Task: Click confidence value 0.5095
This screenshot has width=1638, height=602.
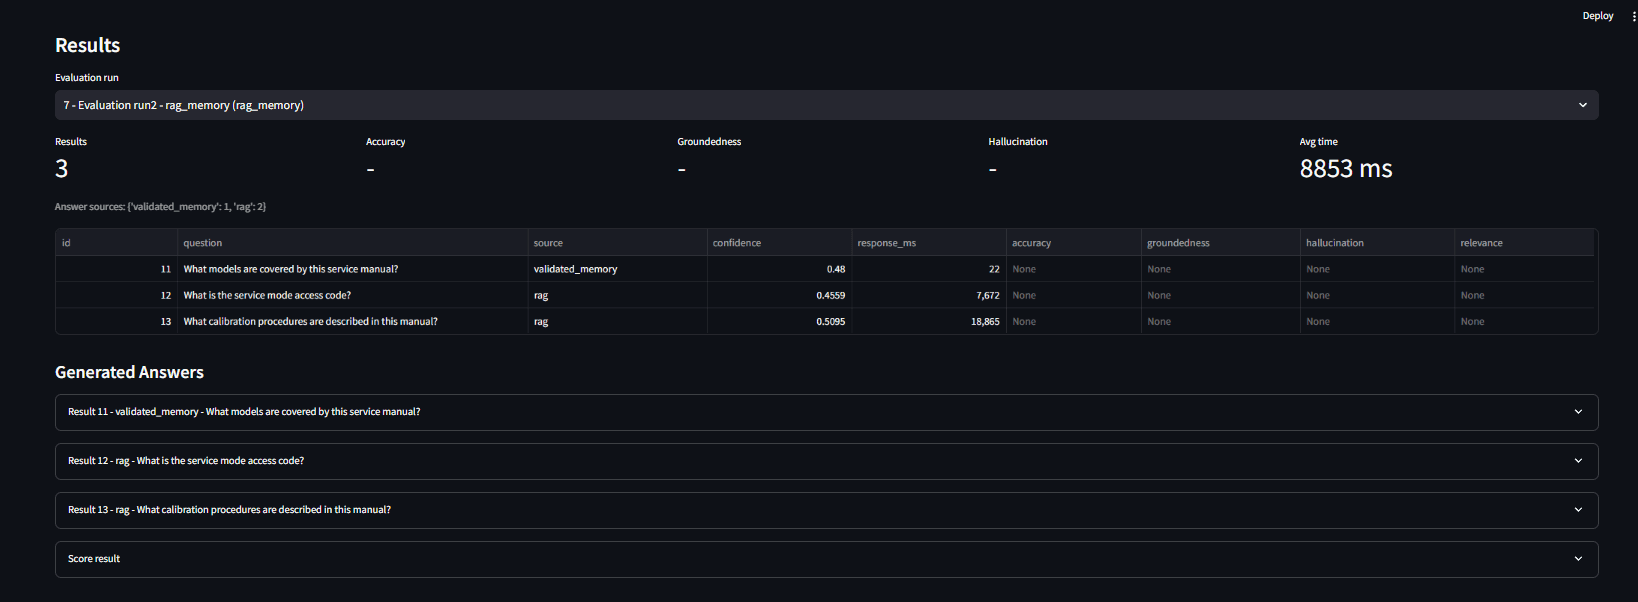Action: 779,321
